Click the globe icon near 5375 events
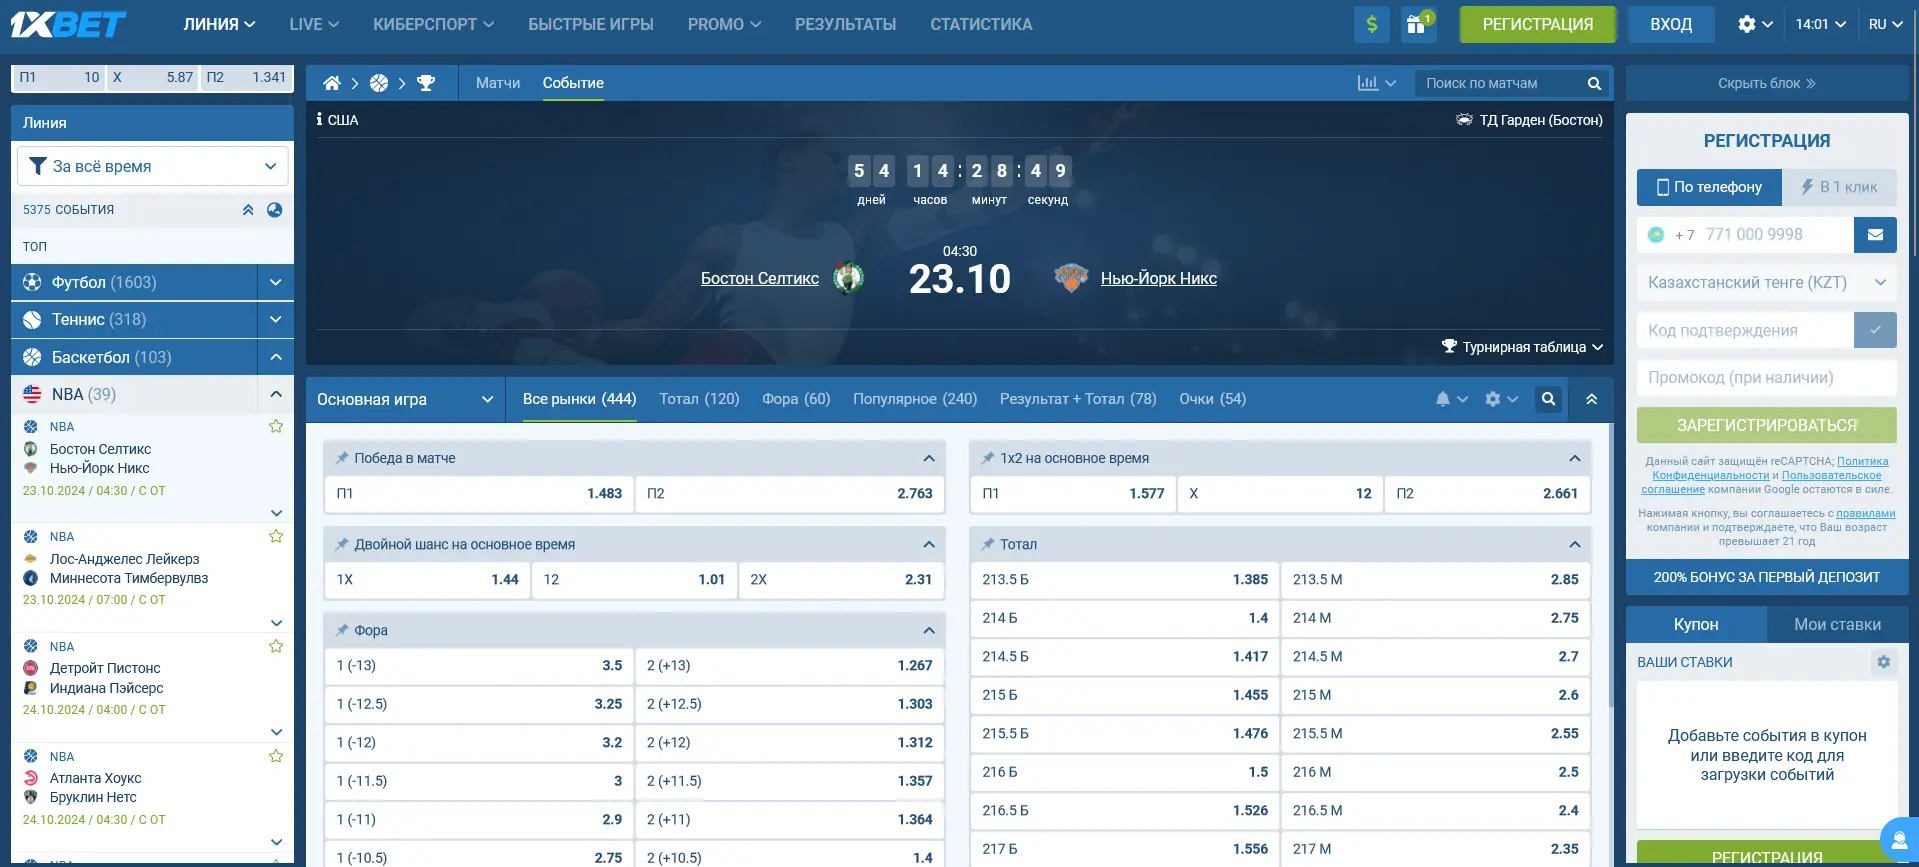 275,210
